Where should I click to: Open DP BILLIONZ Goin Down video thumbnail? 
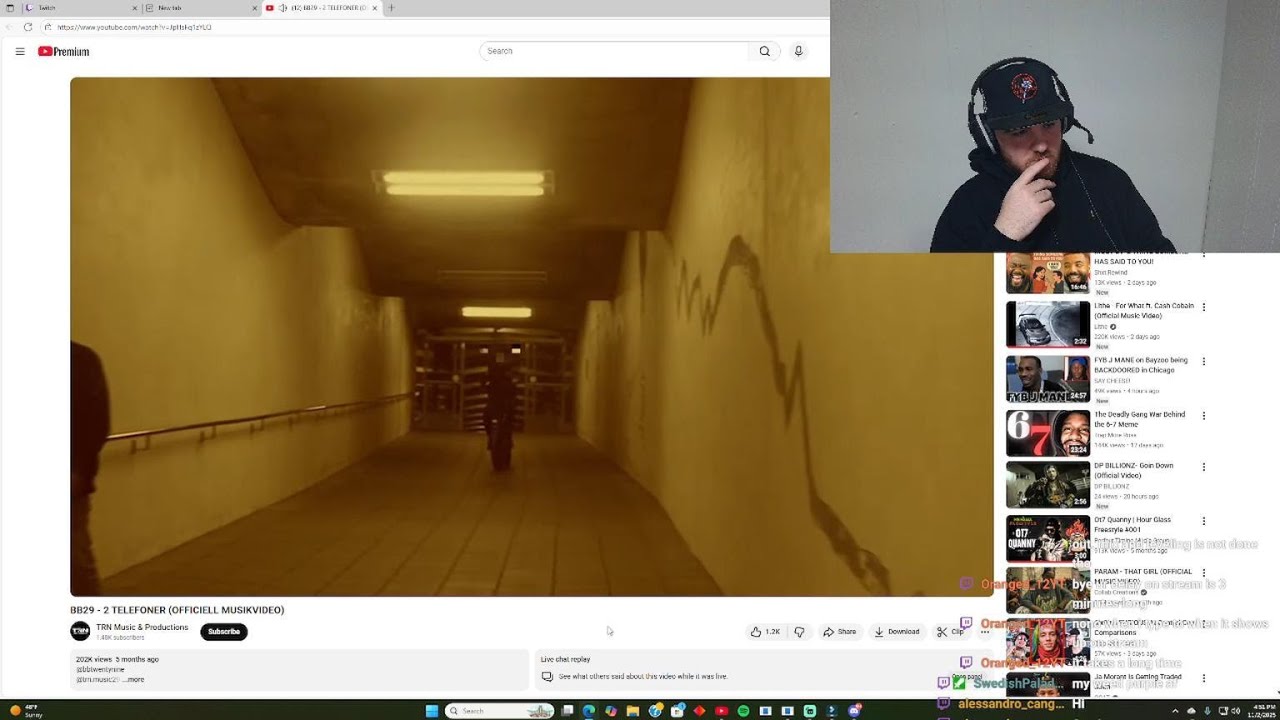coord(1048,485)
